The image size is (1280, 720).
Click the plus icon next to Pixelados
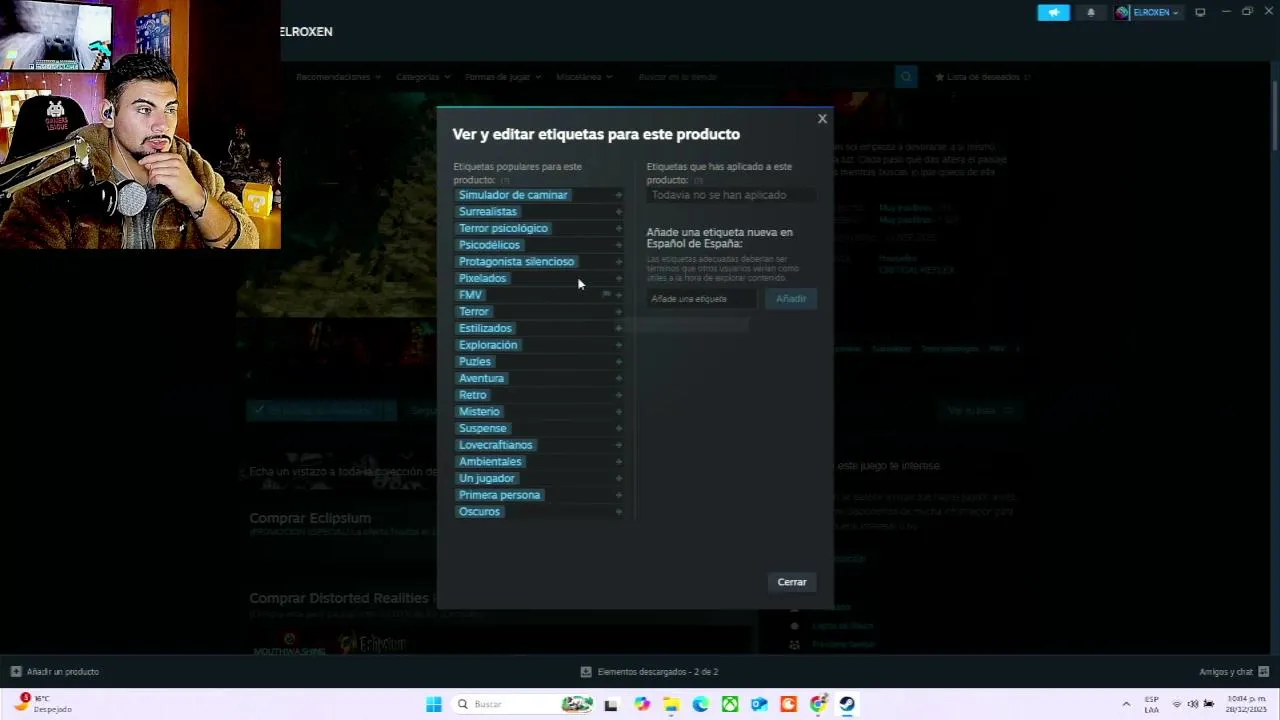tap(619, 278)
